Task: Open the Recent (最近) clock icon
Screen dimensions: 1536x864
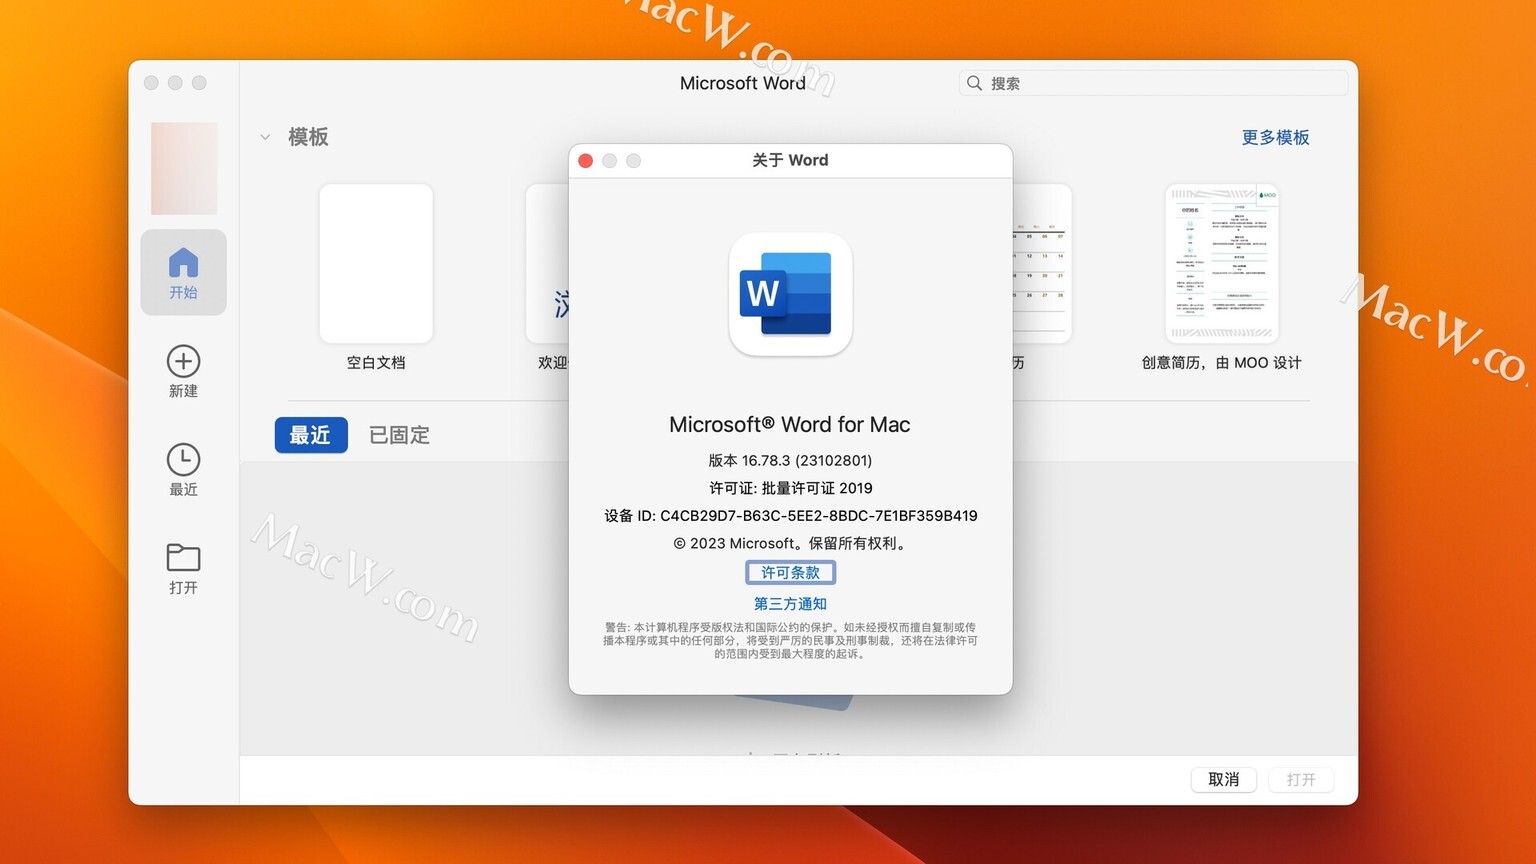Action: [x=183, y=460]
